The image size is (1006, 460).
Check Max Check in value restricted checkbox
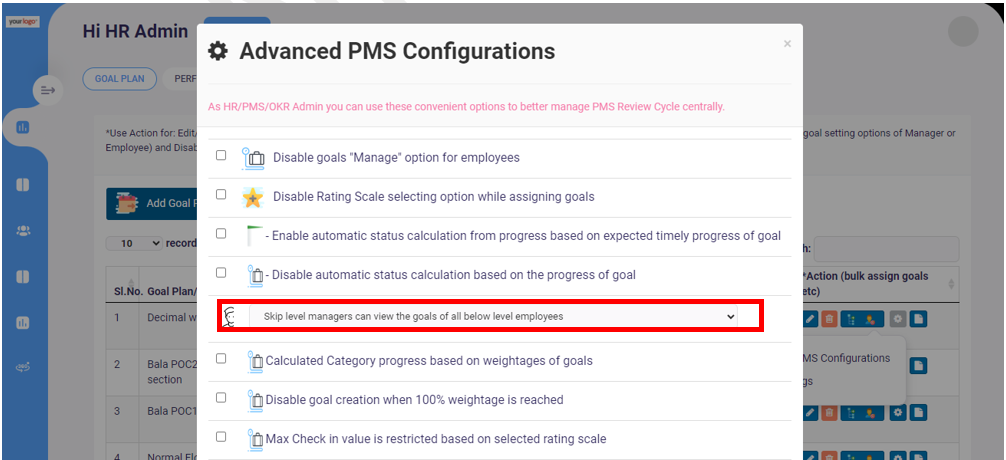[x=221, y=437]
